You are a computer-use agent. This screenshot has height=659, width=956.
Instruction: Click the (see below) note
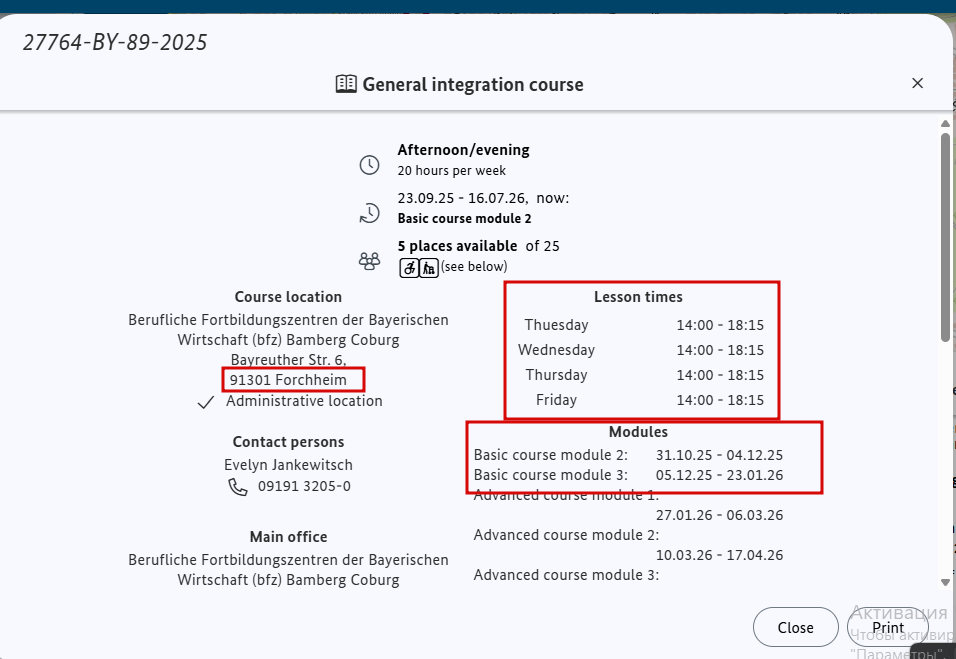coord(474,266)
